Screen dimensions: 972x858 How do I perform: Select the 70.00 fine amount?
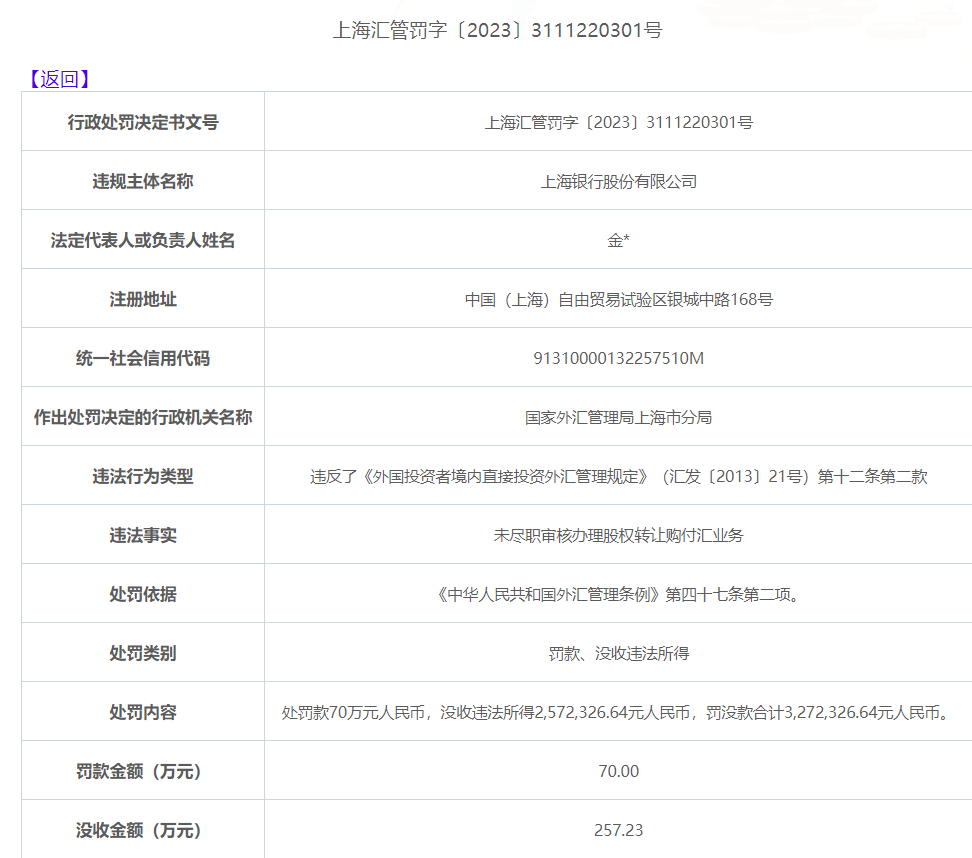619,771
